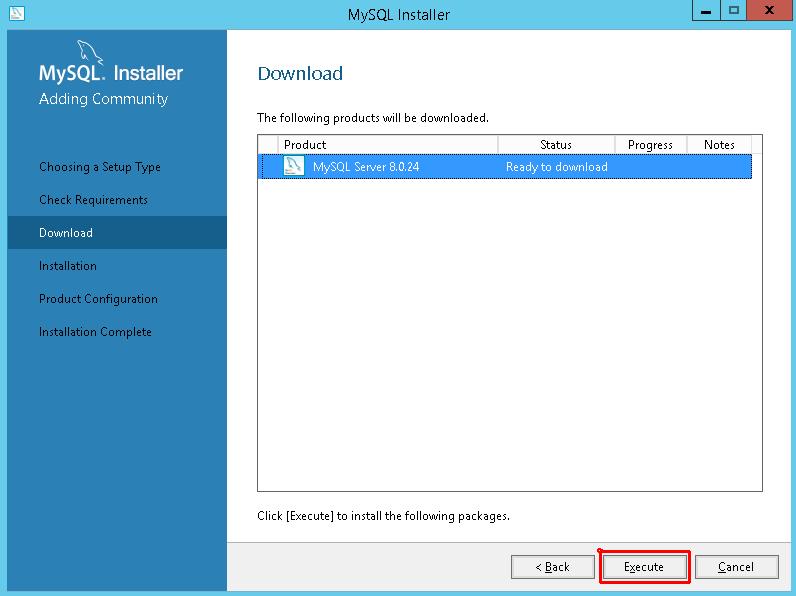
Task: Select the Installation step in sidebar
Action: pos(68,266)
